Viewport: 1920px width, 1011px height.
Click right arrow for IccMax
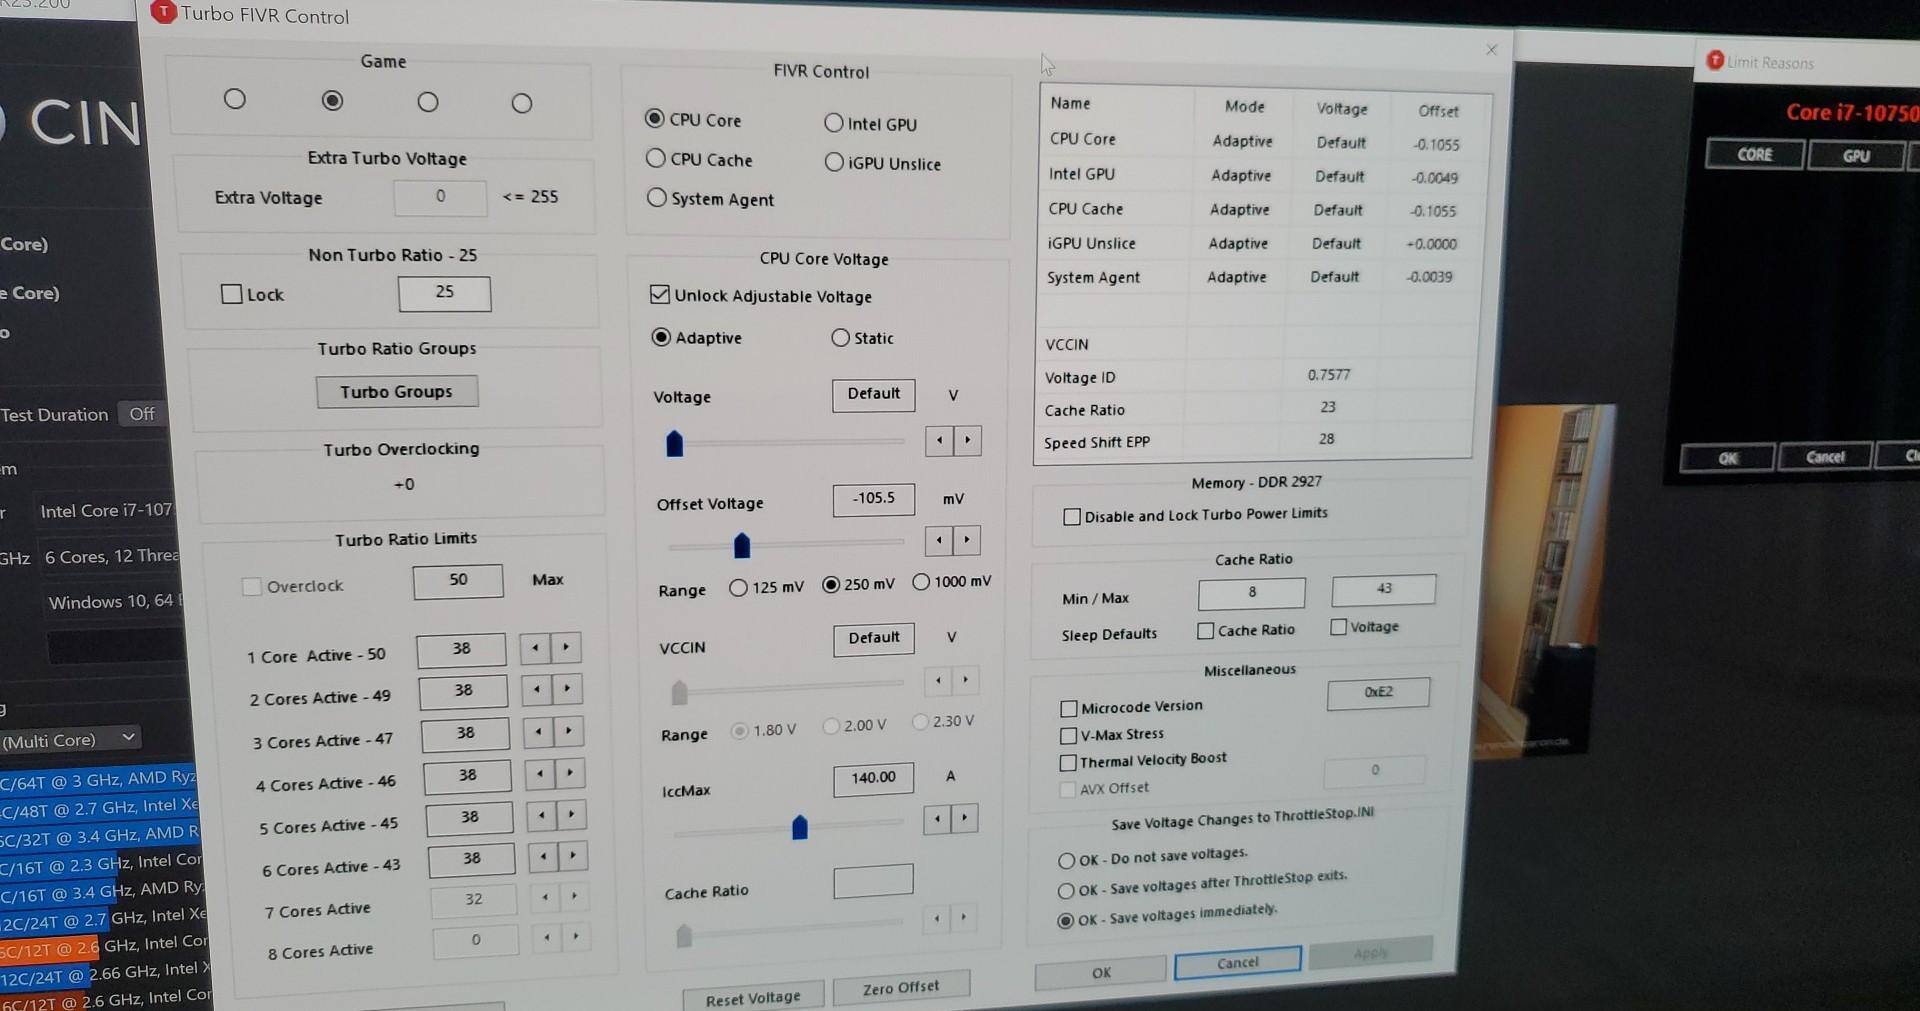964,819
